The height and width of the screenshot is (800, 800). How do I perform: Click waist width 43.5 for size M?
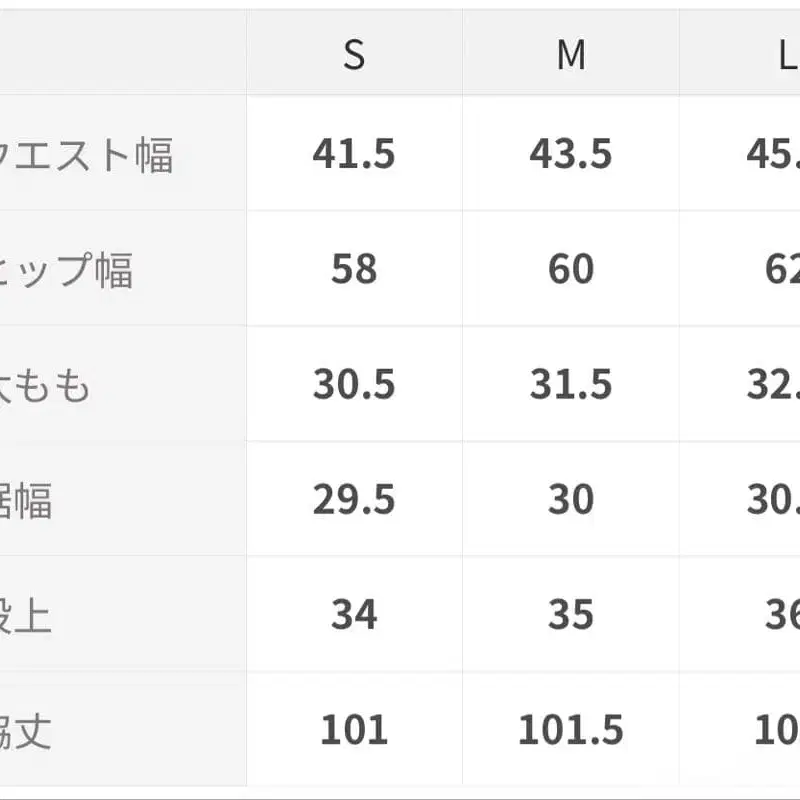click(x=571, y=155)
